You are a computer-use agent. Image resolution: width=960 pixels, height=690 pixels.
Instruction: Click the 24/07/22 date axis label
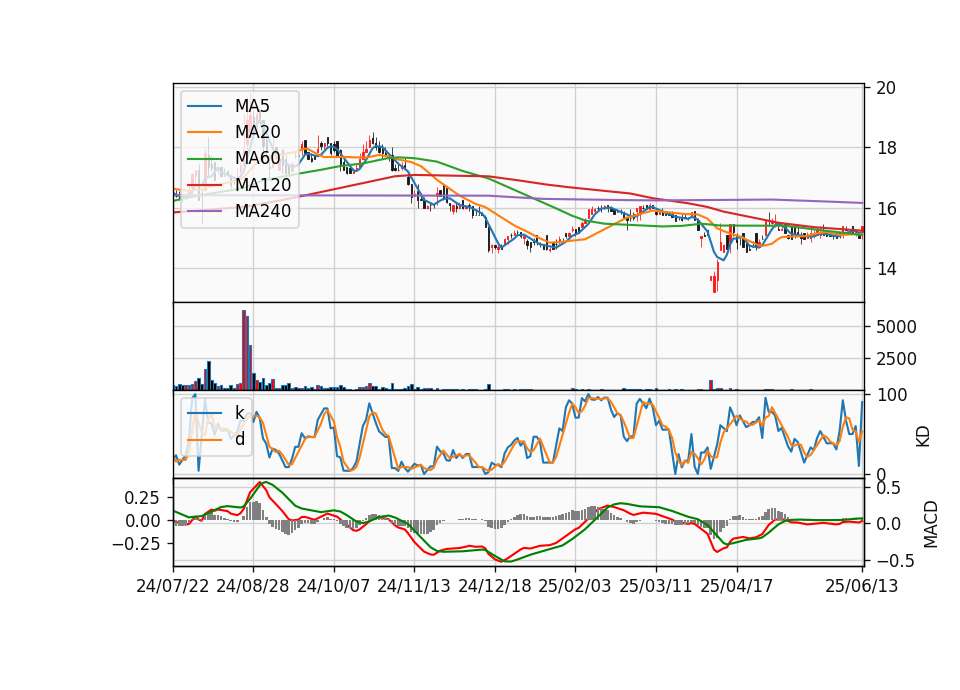173,586
